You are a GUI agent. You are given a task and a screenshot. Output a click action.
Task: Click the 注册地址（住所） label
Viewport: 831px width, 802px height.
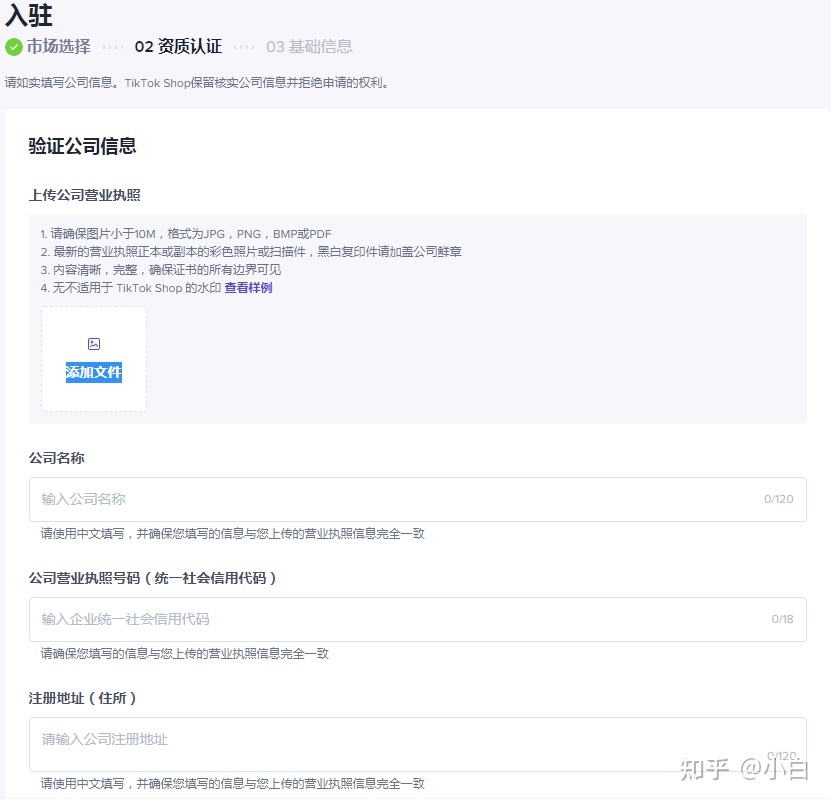point(83,698)
